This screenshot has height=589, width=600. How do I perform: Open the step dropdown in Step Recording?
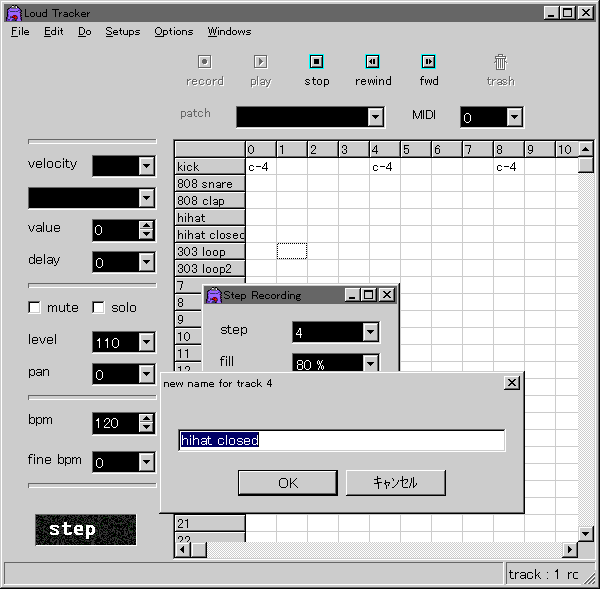(x=370, y=332)
